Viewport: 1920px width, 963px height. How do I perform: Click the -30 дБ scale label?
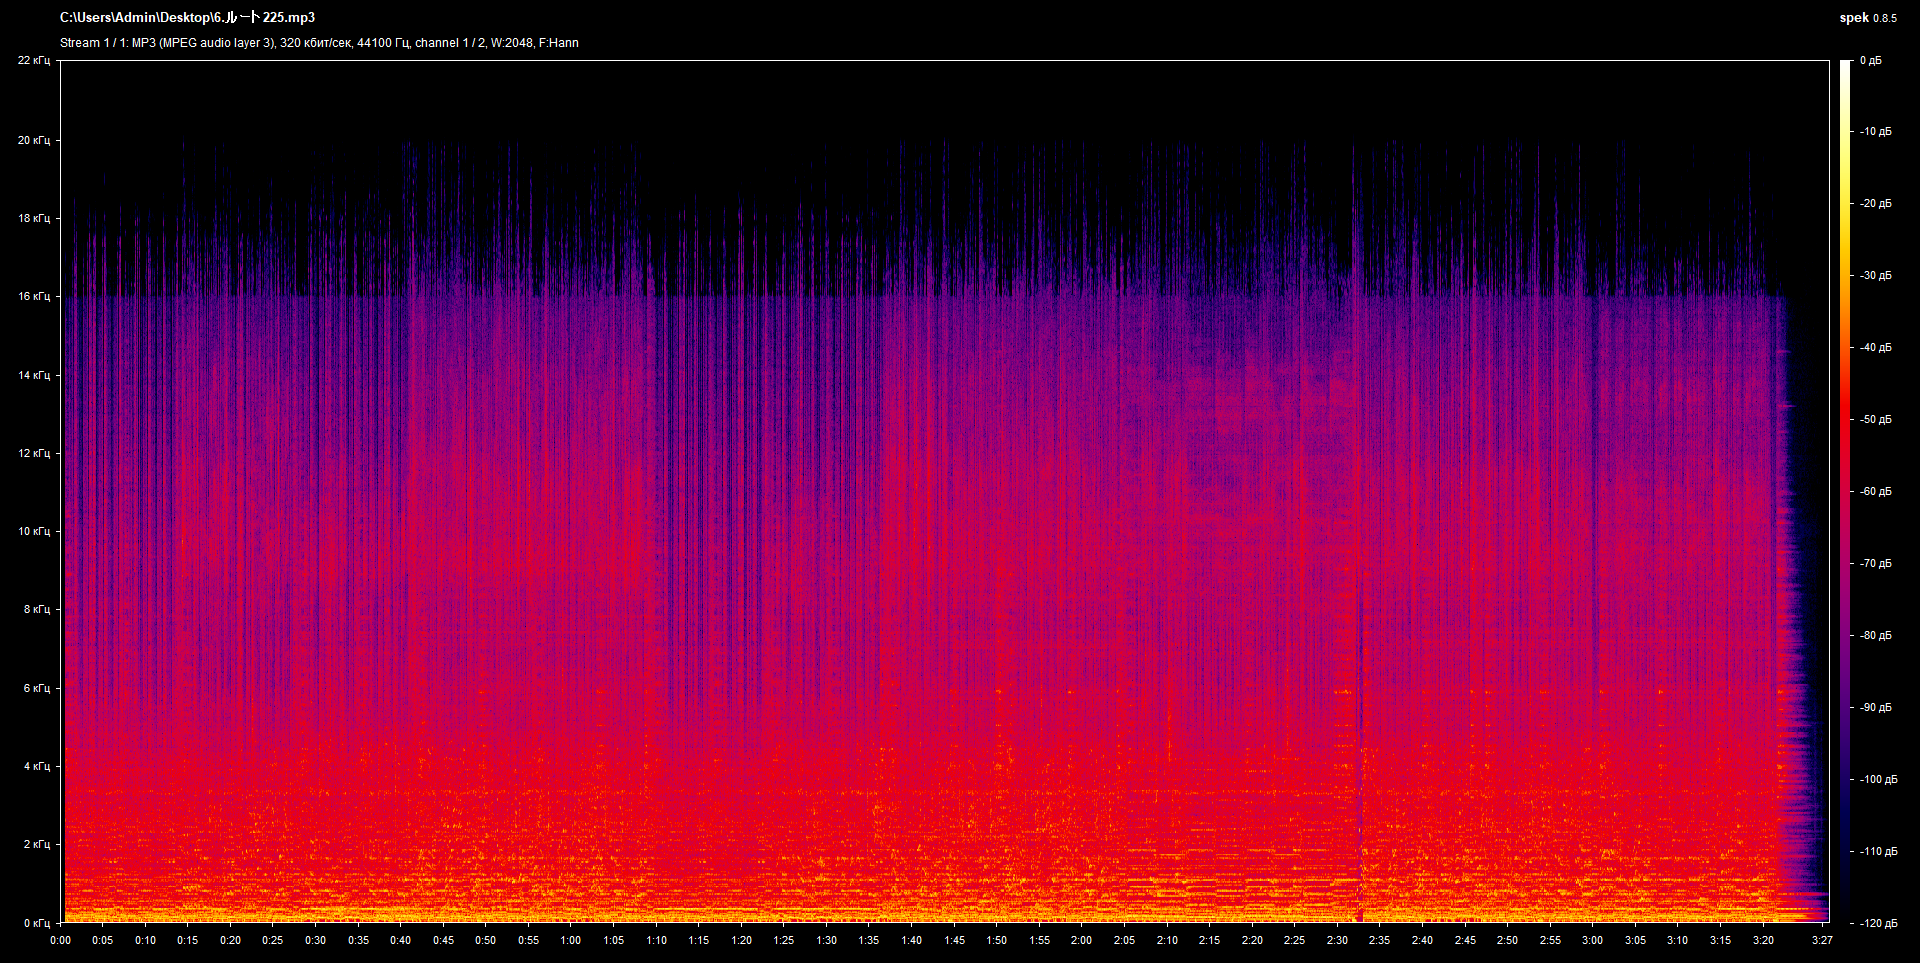[x=1875, y=276]
